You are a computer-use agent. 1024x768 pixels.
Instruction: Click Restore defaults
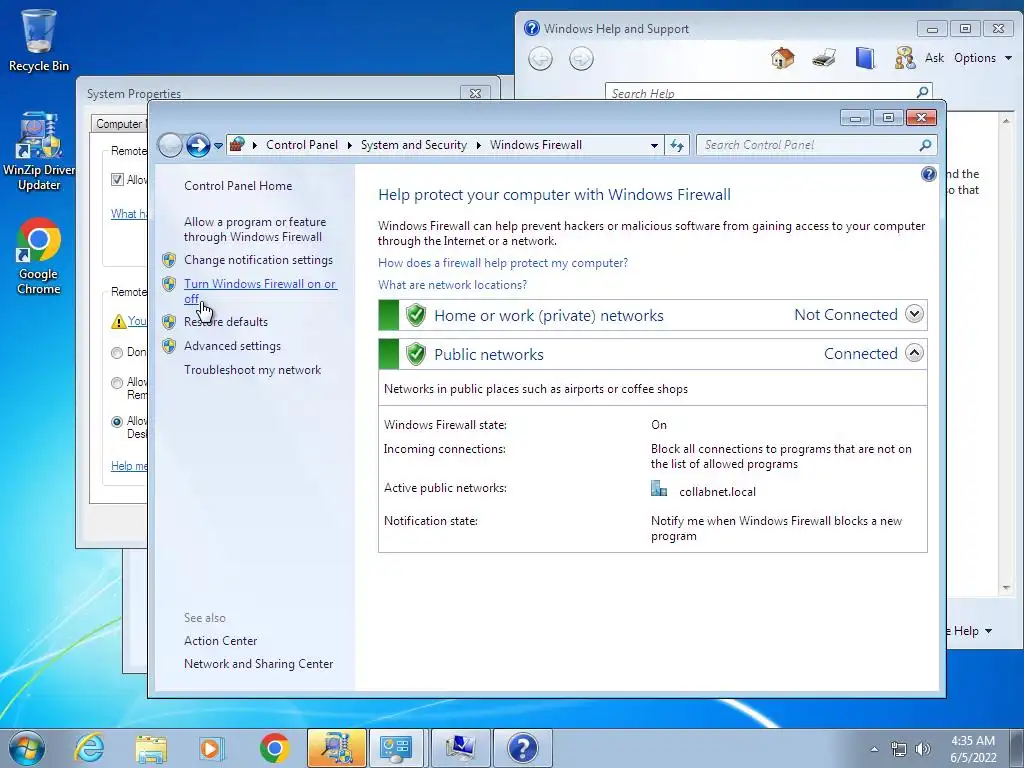click(x=226, y=322)
